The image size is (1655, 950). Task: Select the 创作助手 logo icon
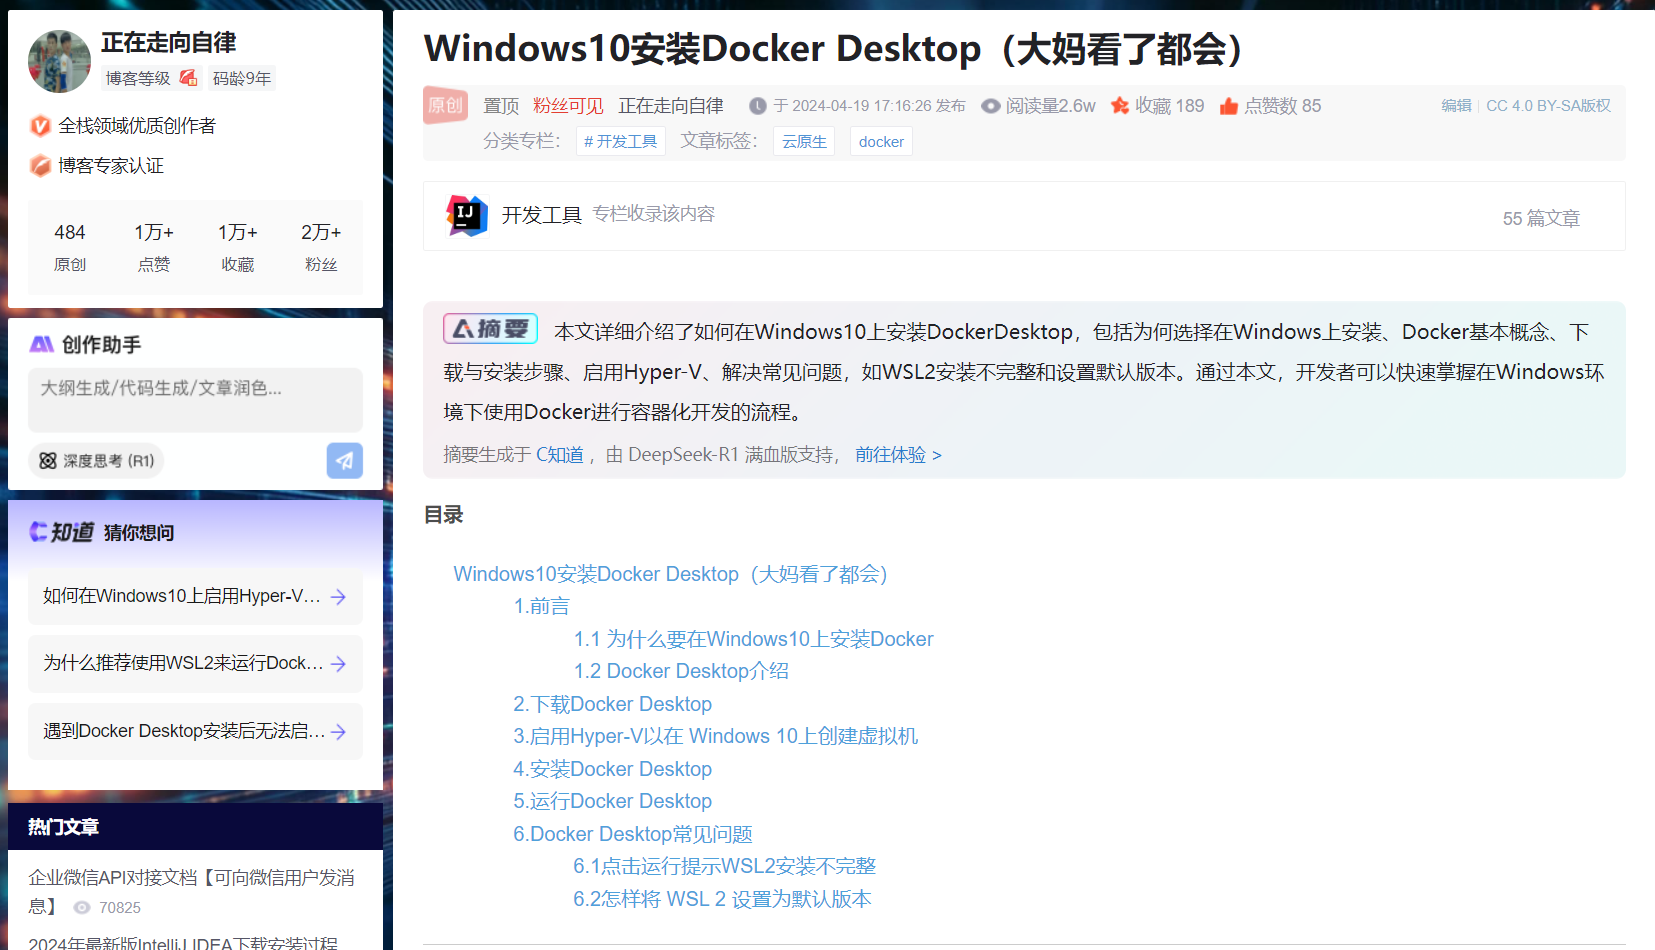click(42, 345)
